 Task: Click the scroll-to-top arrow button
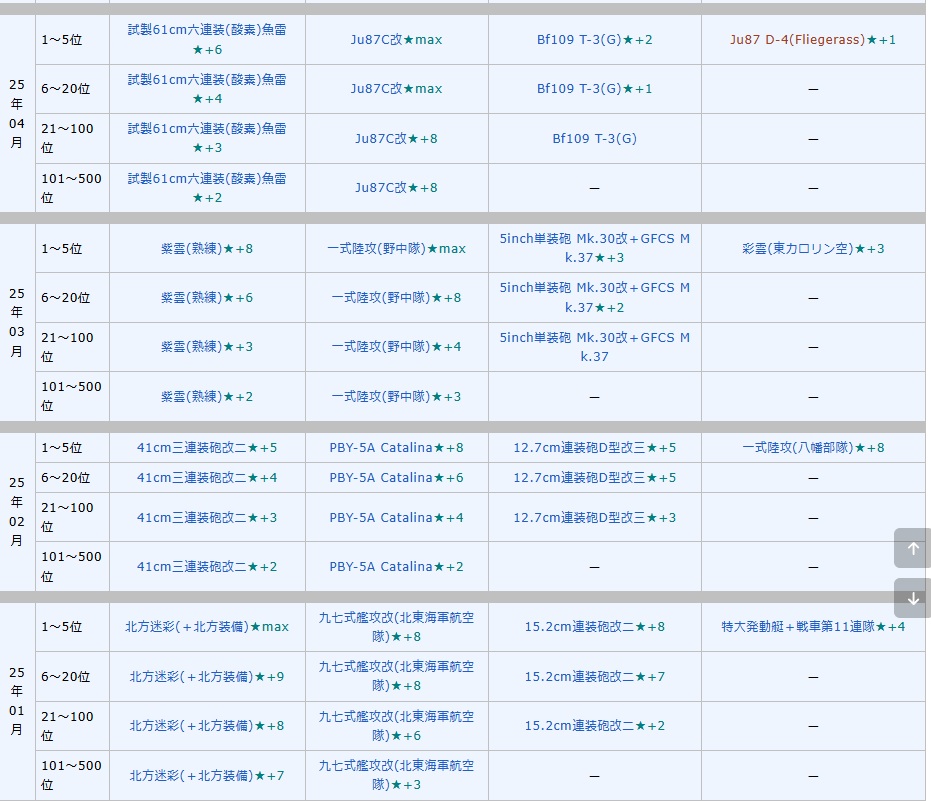click(x=912, y=548)
